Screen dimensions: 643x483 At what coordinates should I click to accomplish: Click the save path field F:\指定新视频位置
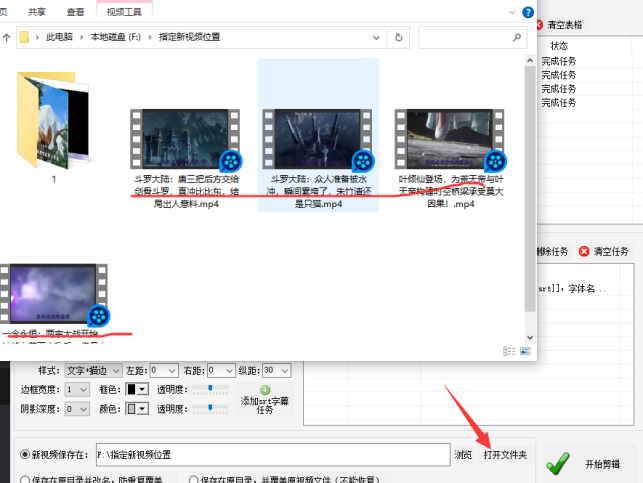coord(273,454)
